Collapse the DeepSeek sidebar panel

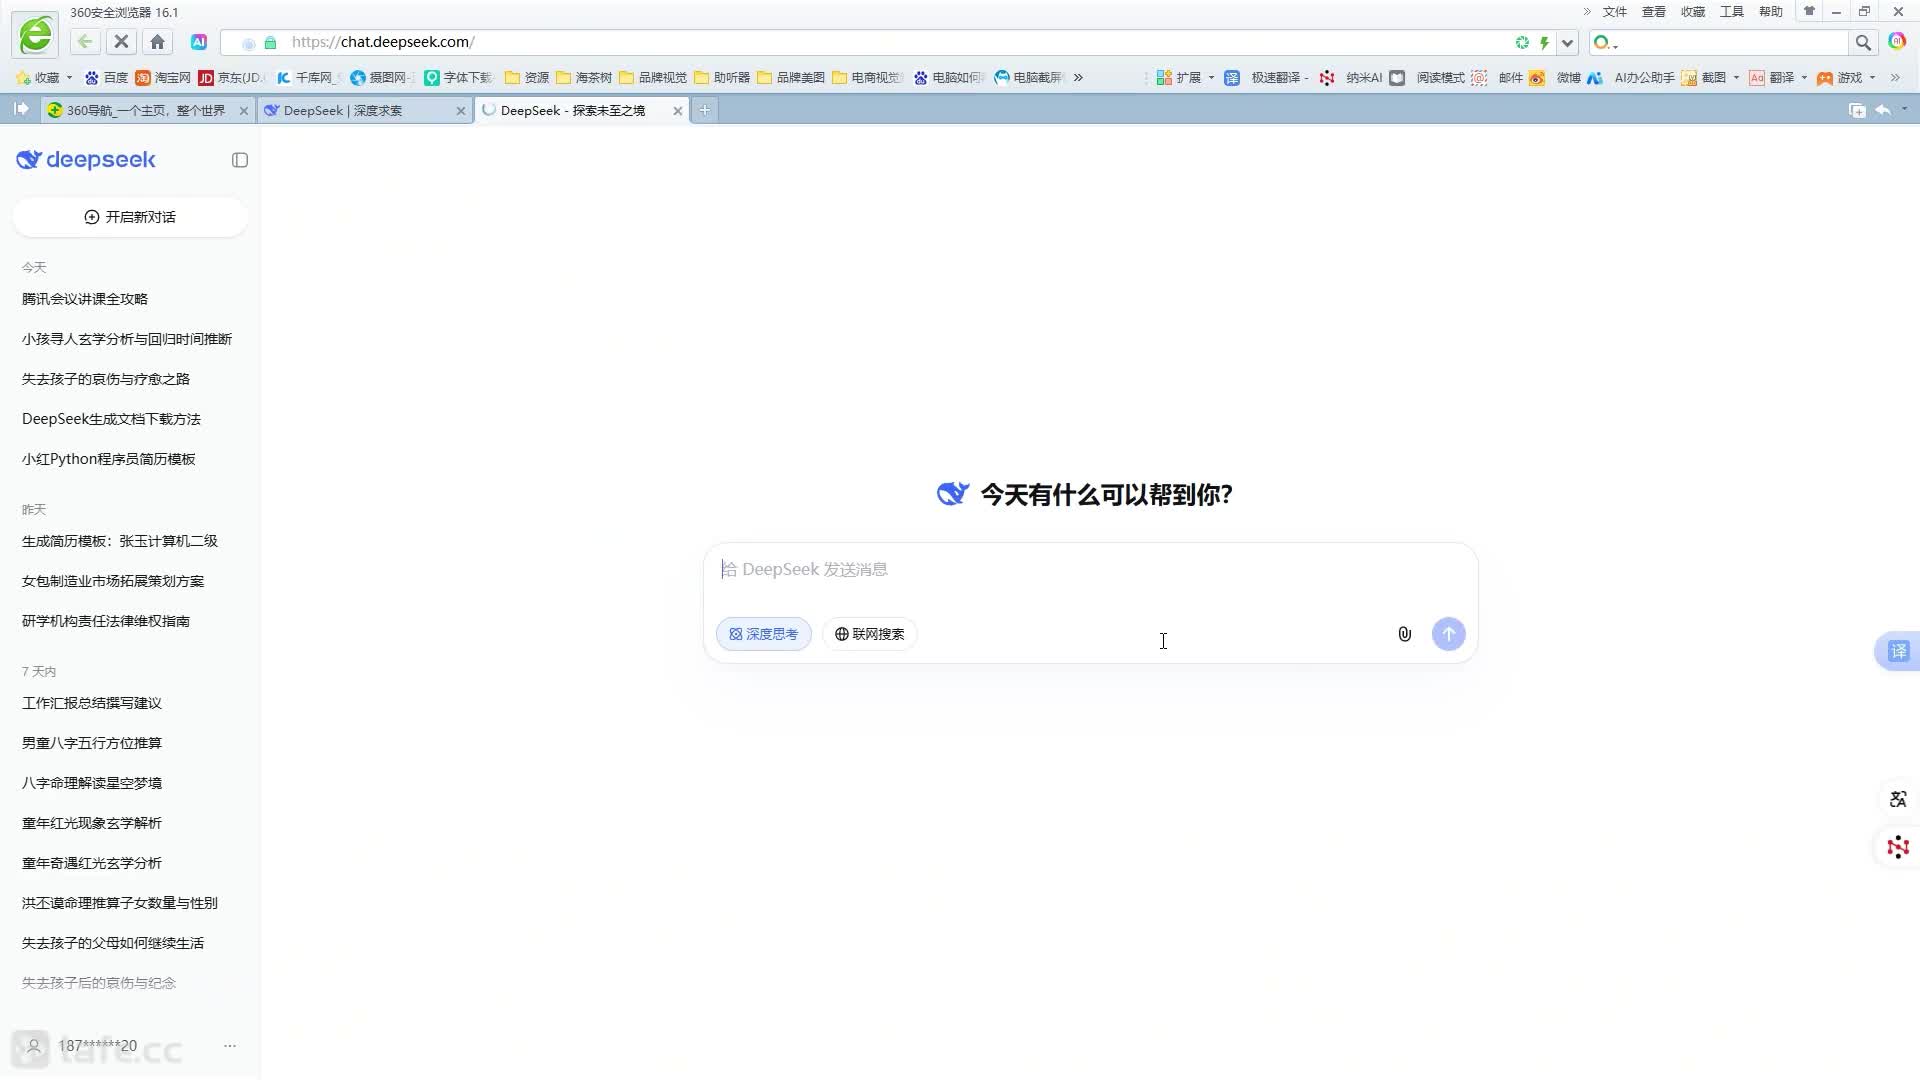click(x=240, y=160)
